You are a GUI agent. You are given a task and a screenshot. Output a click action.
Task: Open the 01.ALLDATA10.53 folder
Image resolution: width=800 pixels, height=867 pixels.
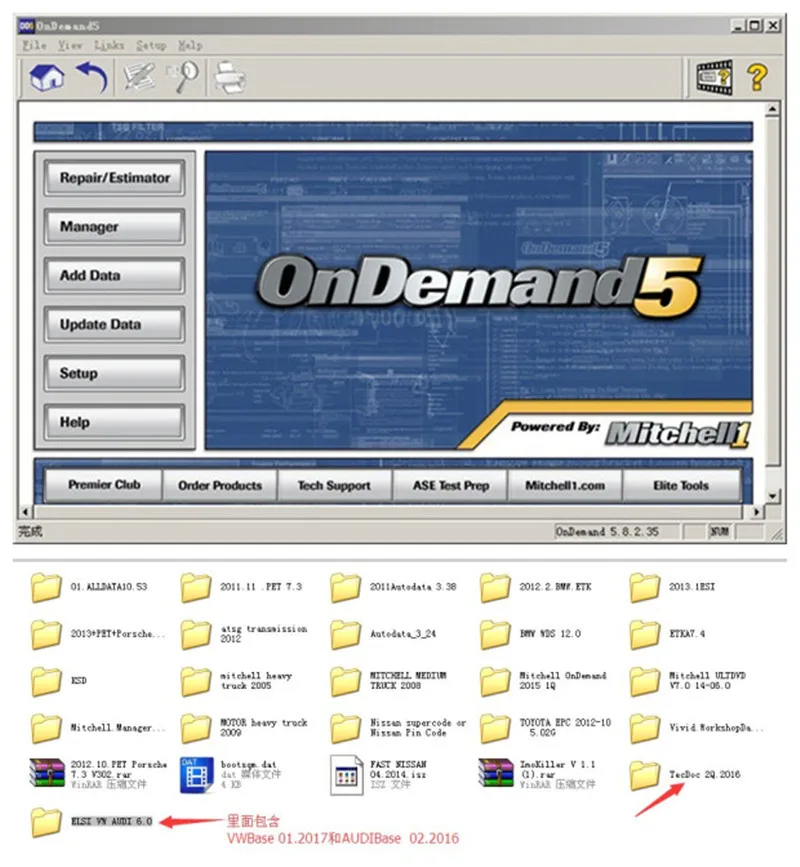tap(90, 587)
